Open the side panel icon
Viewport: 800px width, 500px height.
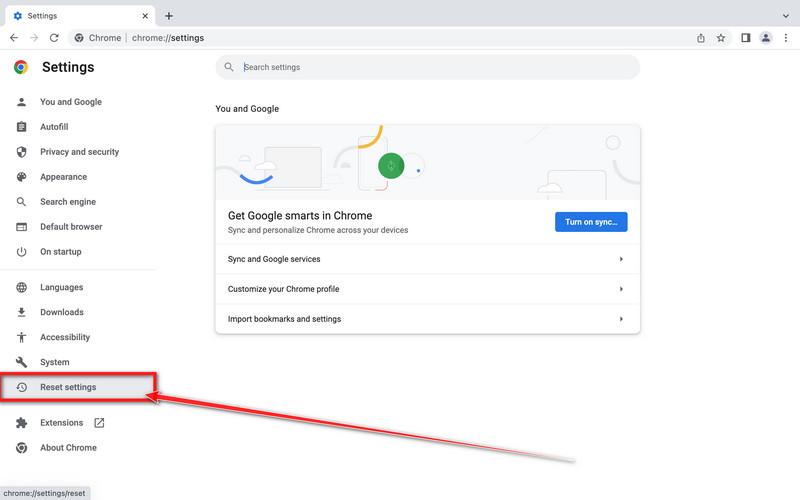745,38
